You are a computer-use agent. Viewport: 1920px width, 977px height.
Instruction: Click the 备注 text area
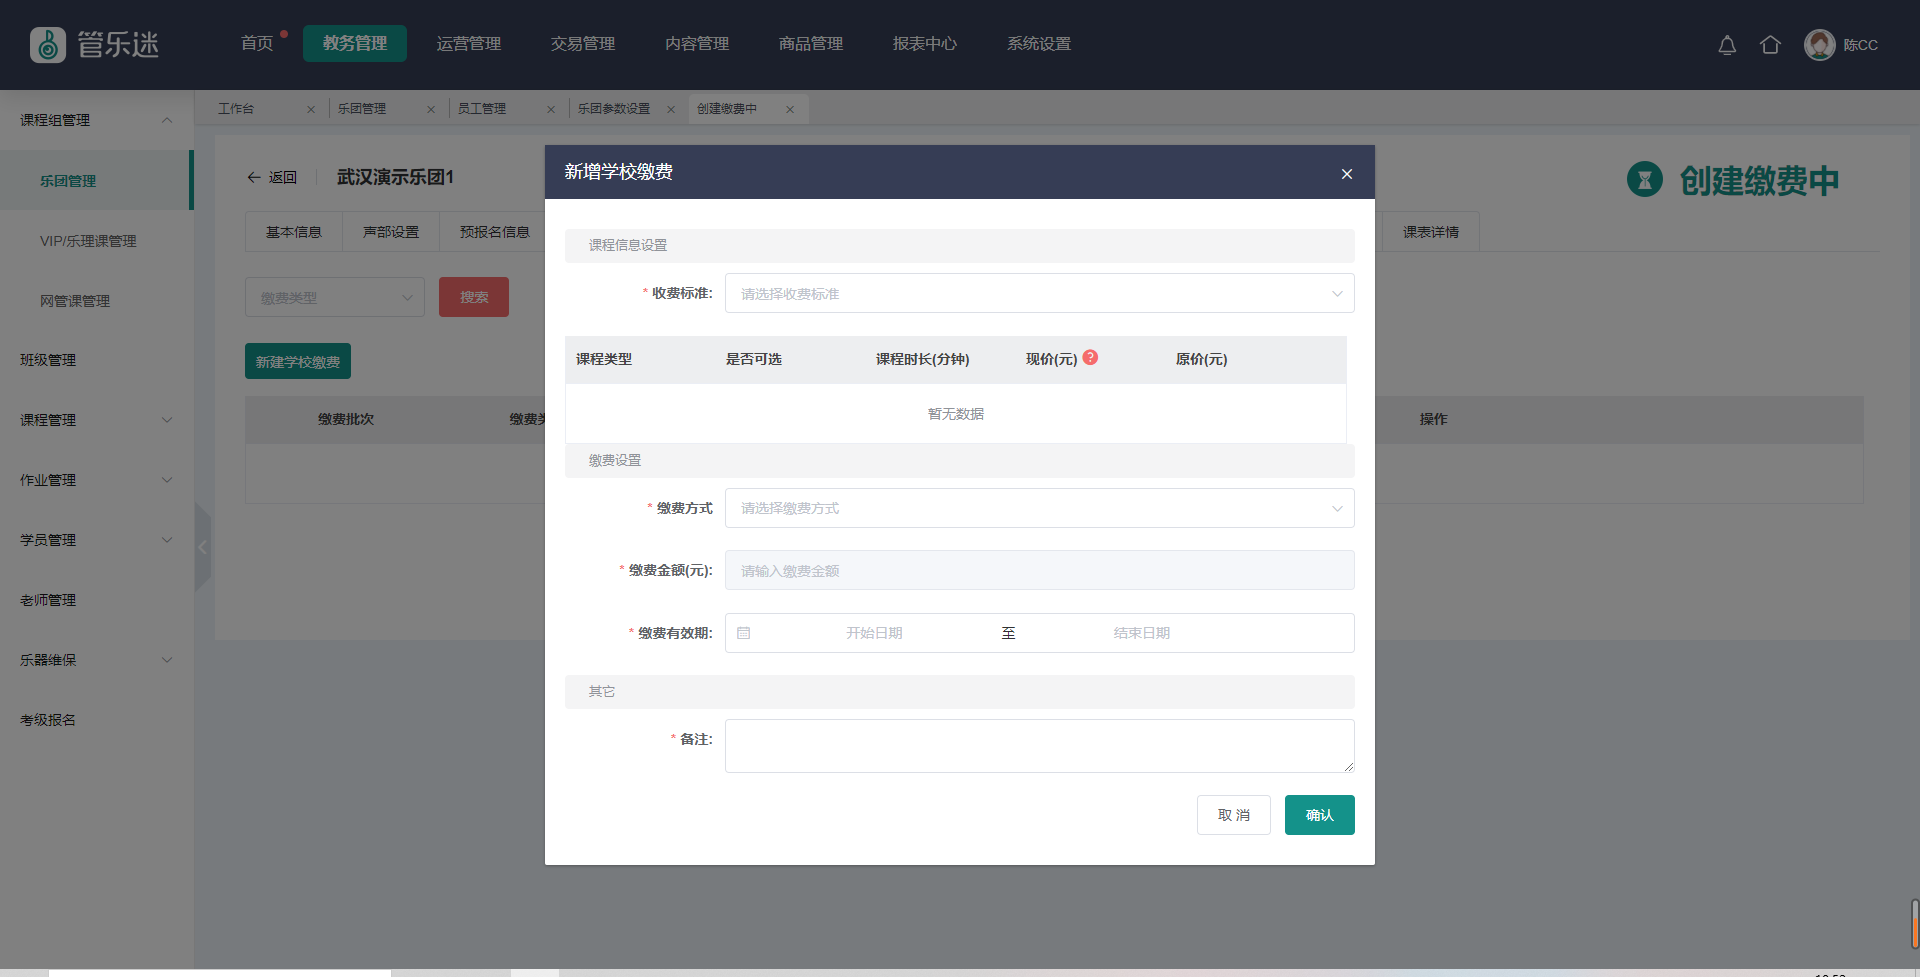[1039, 746]
